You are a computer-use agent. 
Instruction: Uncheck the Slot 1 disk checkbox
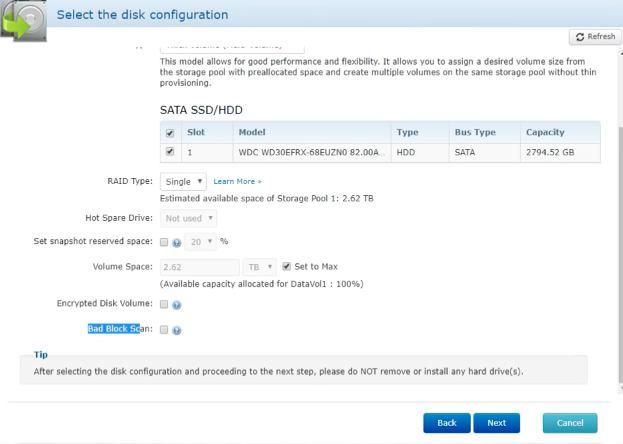point(169,152)
